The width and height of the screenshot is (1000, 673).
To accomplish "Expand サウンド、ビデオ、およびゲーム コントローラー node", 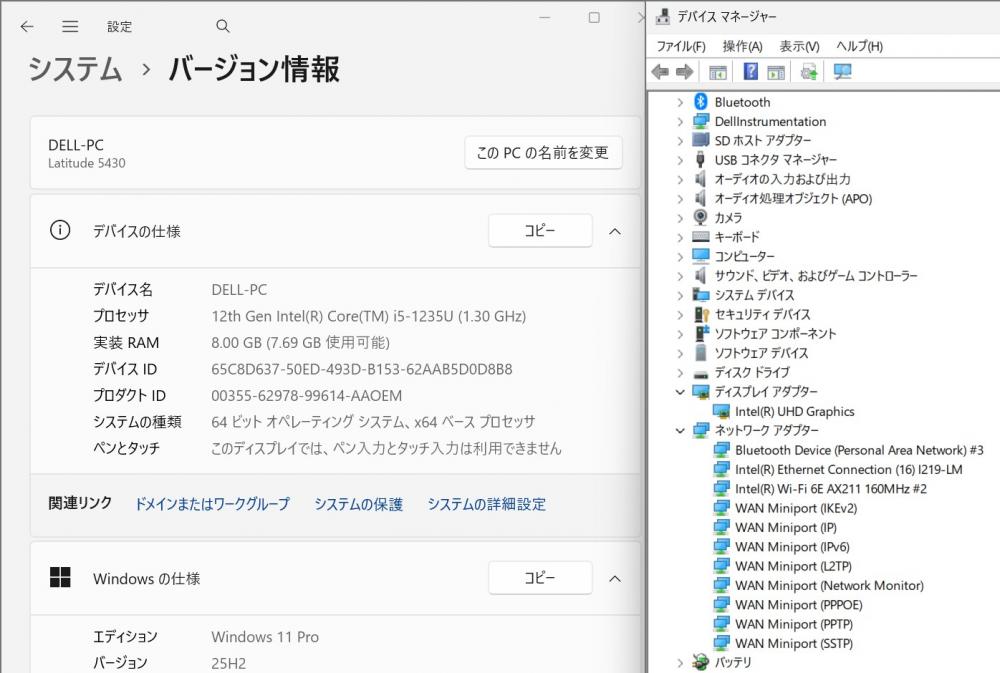I will (680, 276).
